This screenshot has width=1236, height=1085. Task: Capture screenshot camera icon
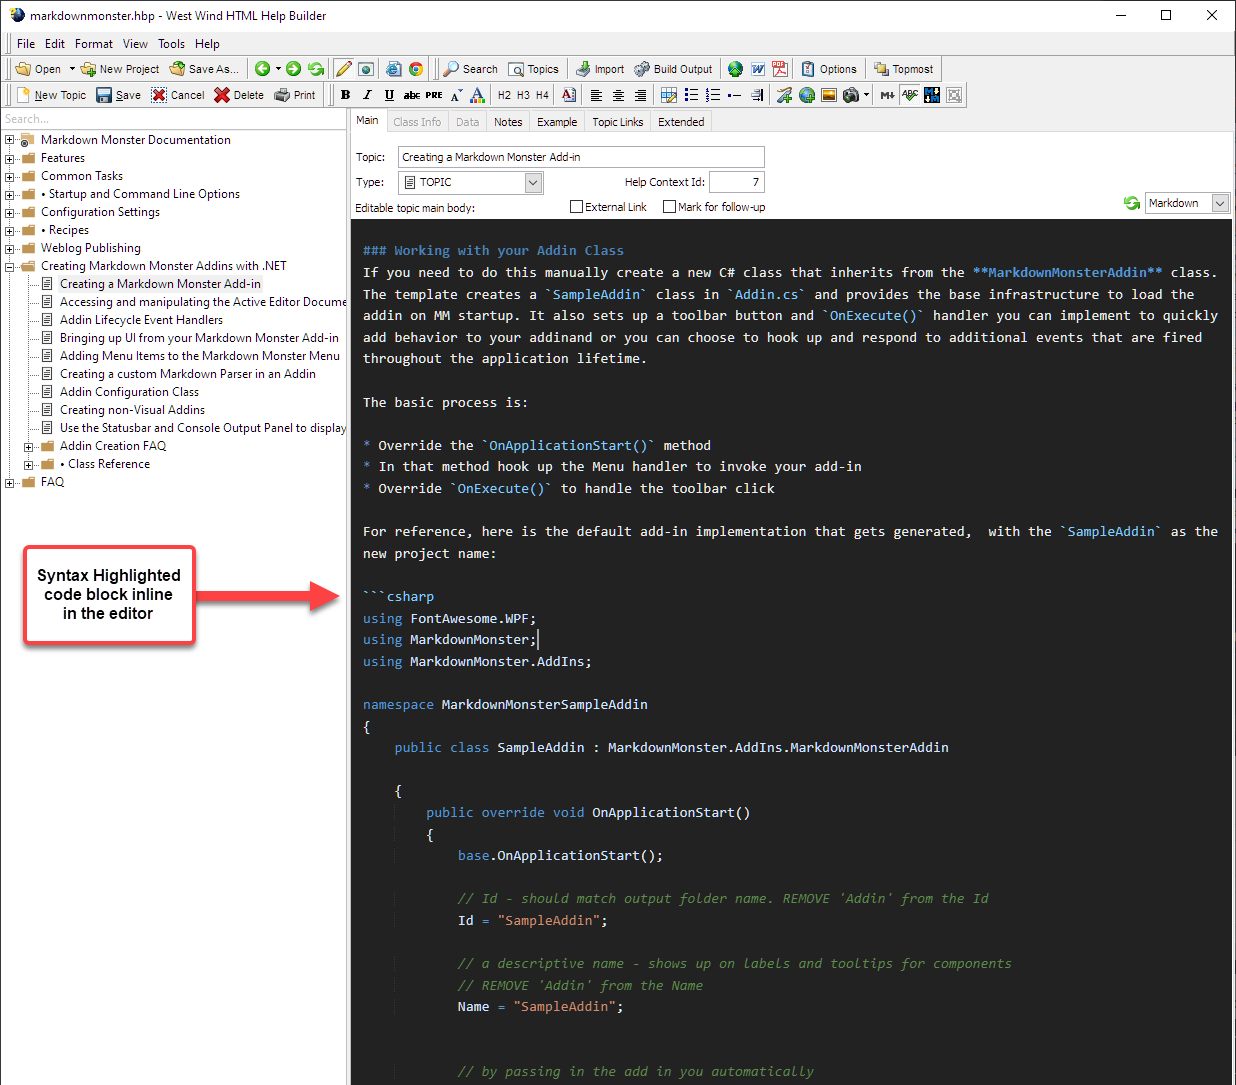coord(851,95)
